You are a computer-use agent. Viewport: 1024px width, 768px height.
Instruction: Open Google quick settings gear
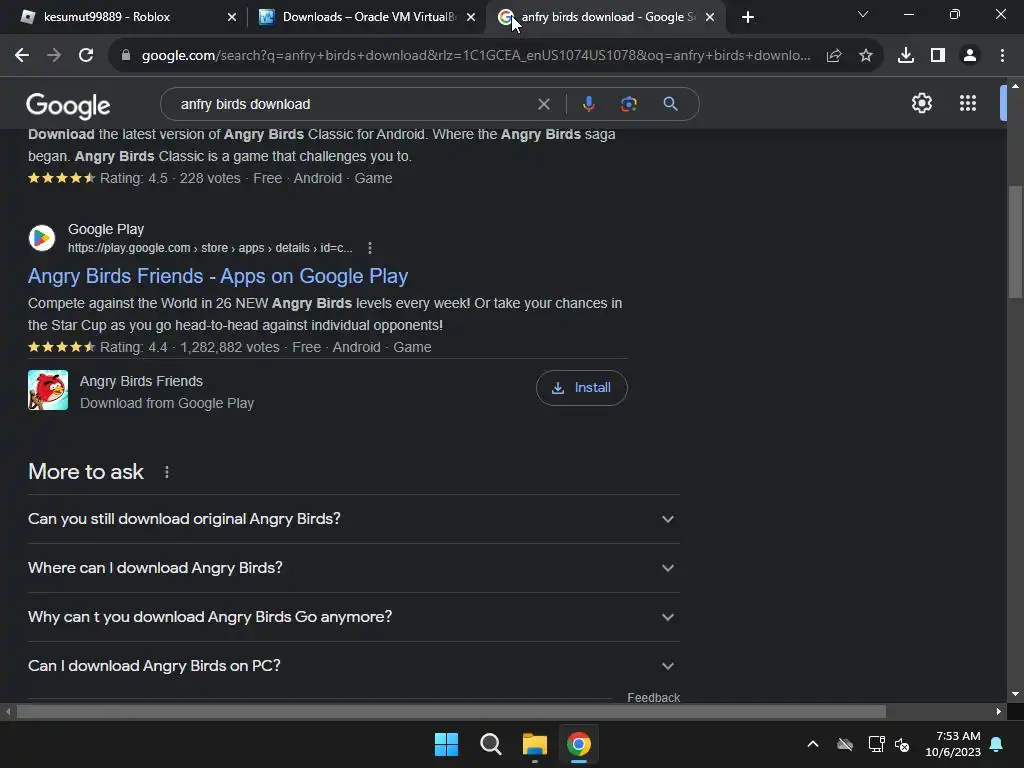pyautogui.click(x=921, y=103)
